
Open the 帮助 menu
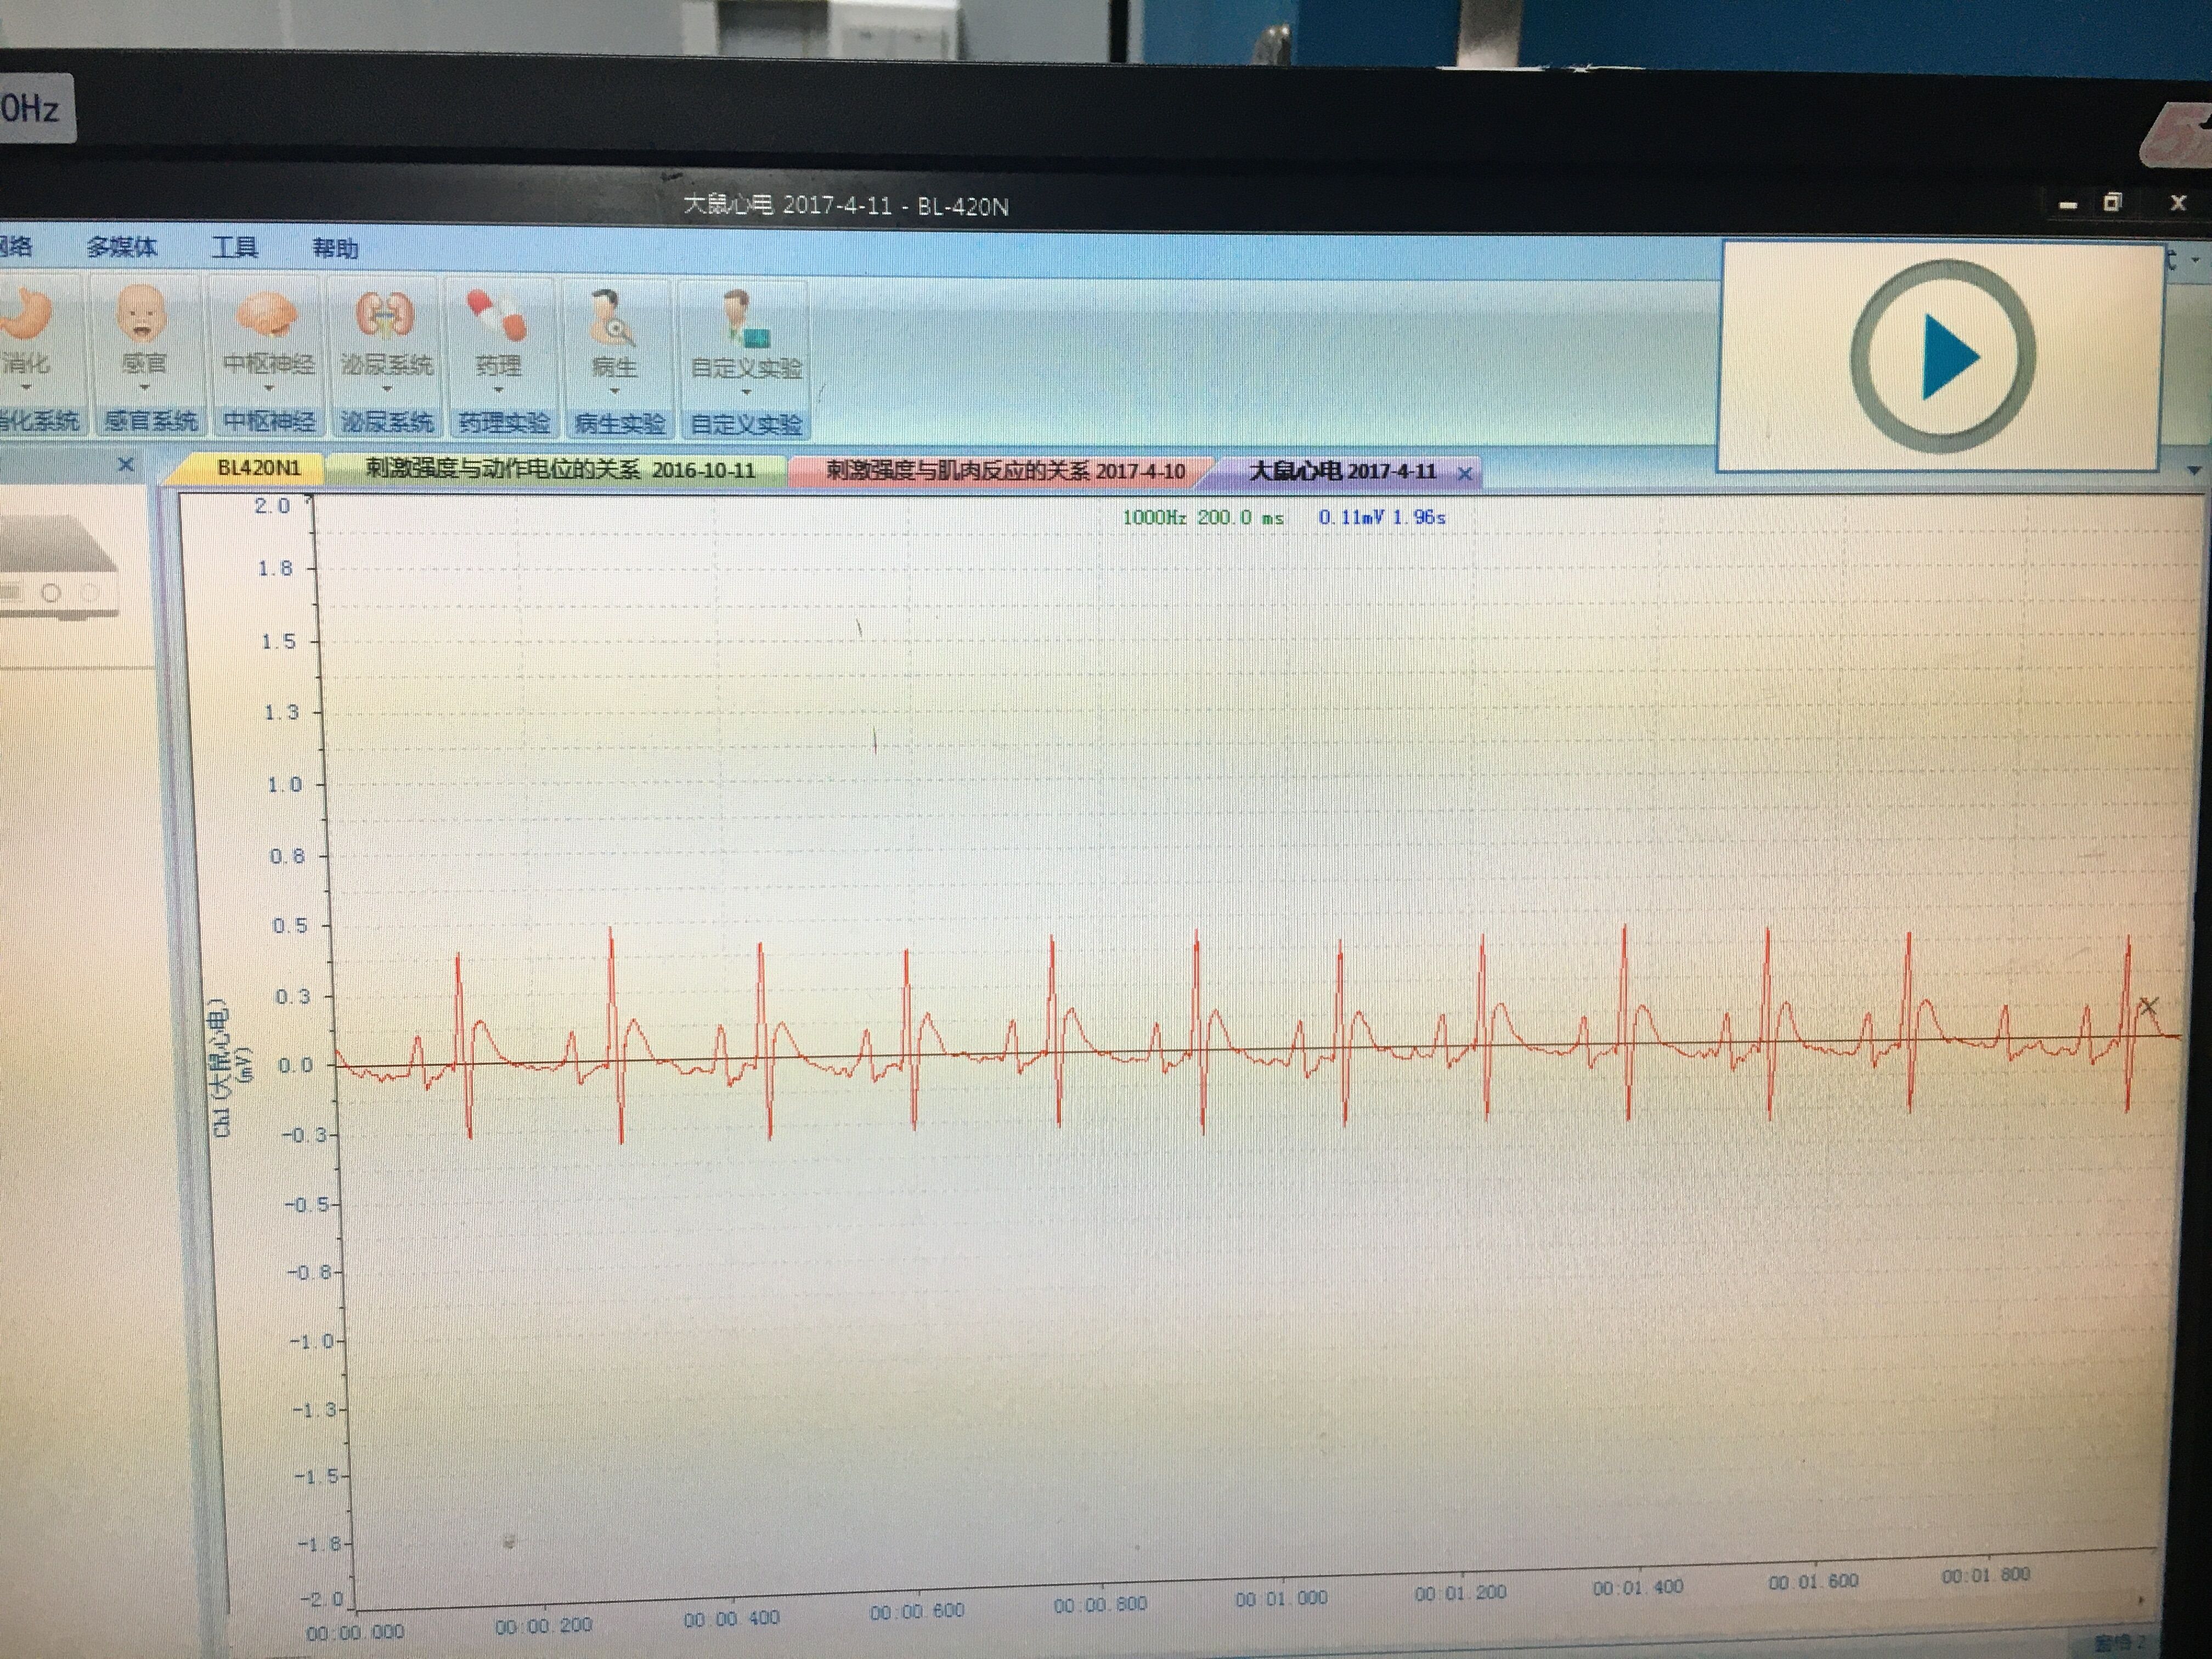click(x=335, y=248)
